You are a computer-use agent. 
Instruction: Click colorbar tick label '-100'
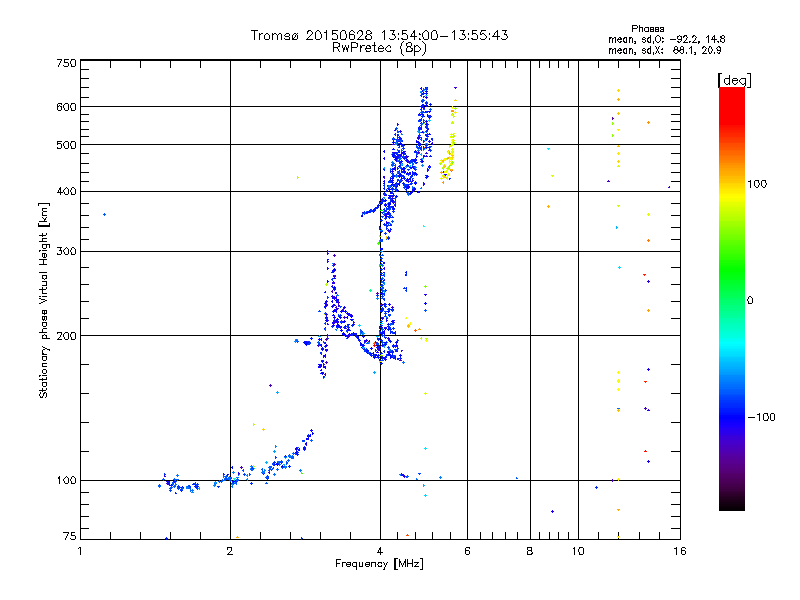[761, 417]
